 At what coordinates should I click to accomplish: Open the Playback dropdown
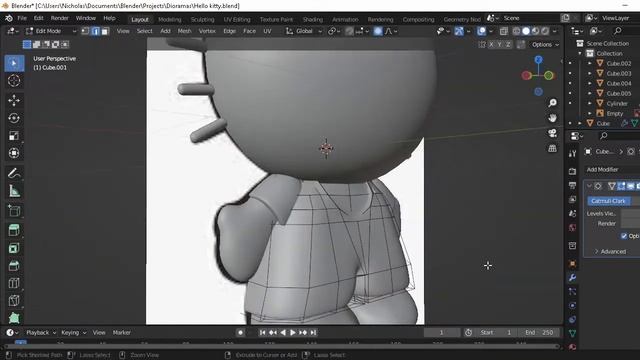(x=41, y=333)
